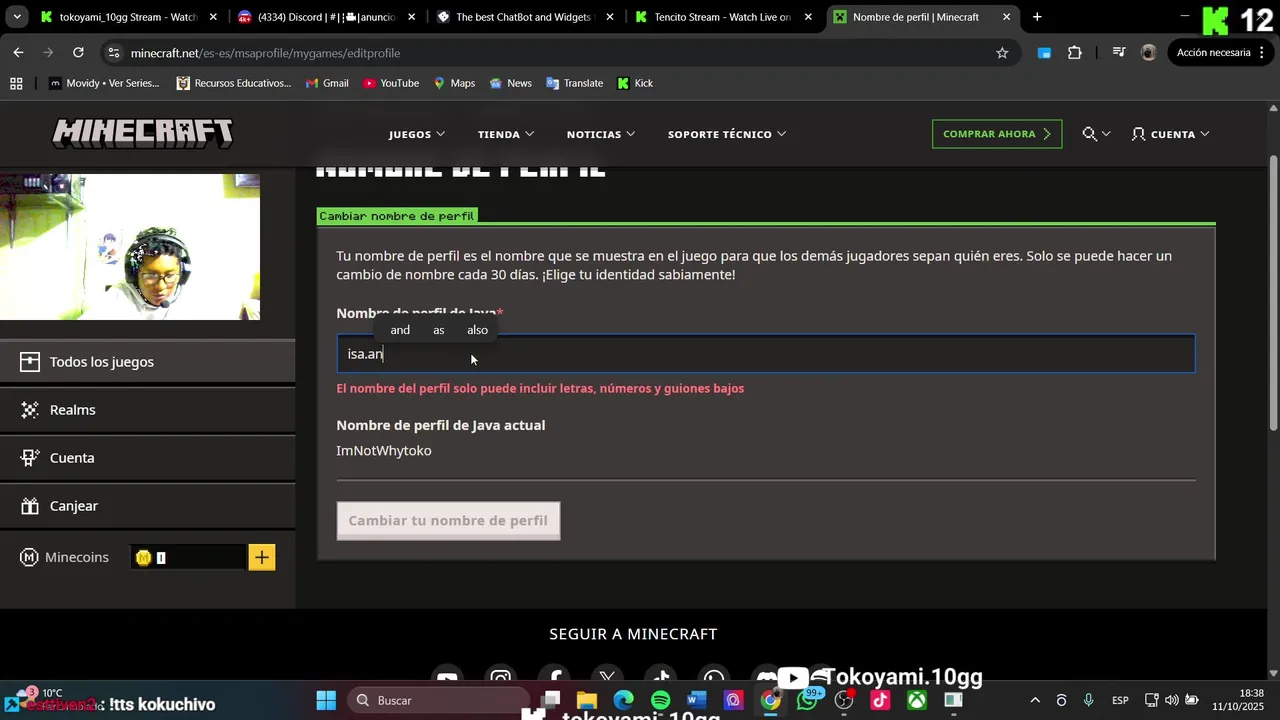The height and width of the screenshot is (720, 1280).
Task: Reload the Minecraft page
Action: (78, 53)
